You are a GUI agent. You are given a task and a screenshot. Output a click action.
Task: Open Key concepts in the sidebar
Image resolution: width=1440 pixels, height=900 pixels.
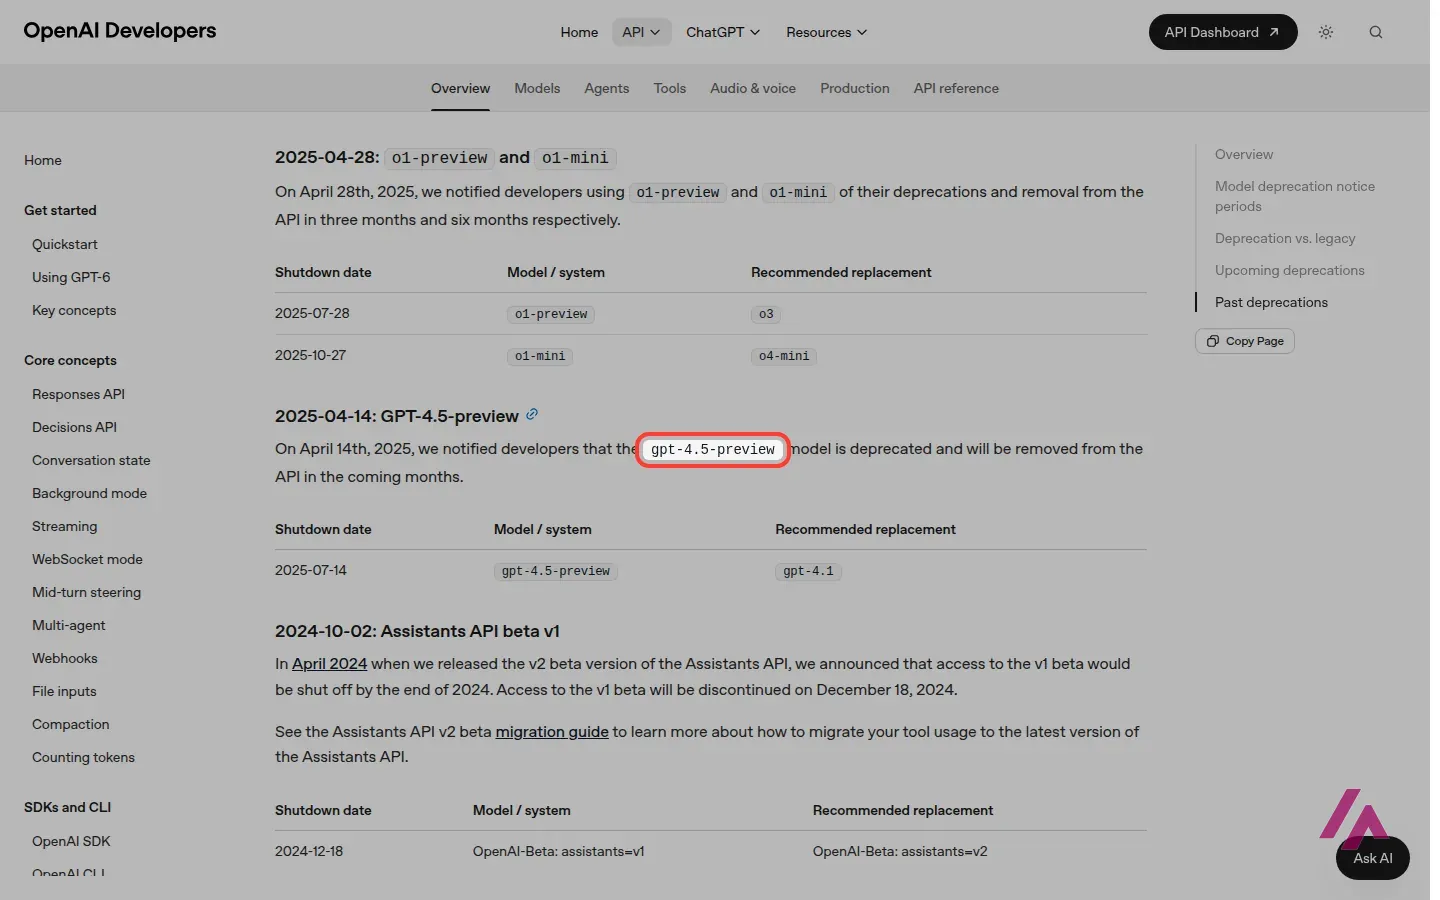coord(74,310)
